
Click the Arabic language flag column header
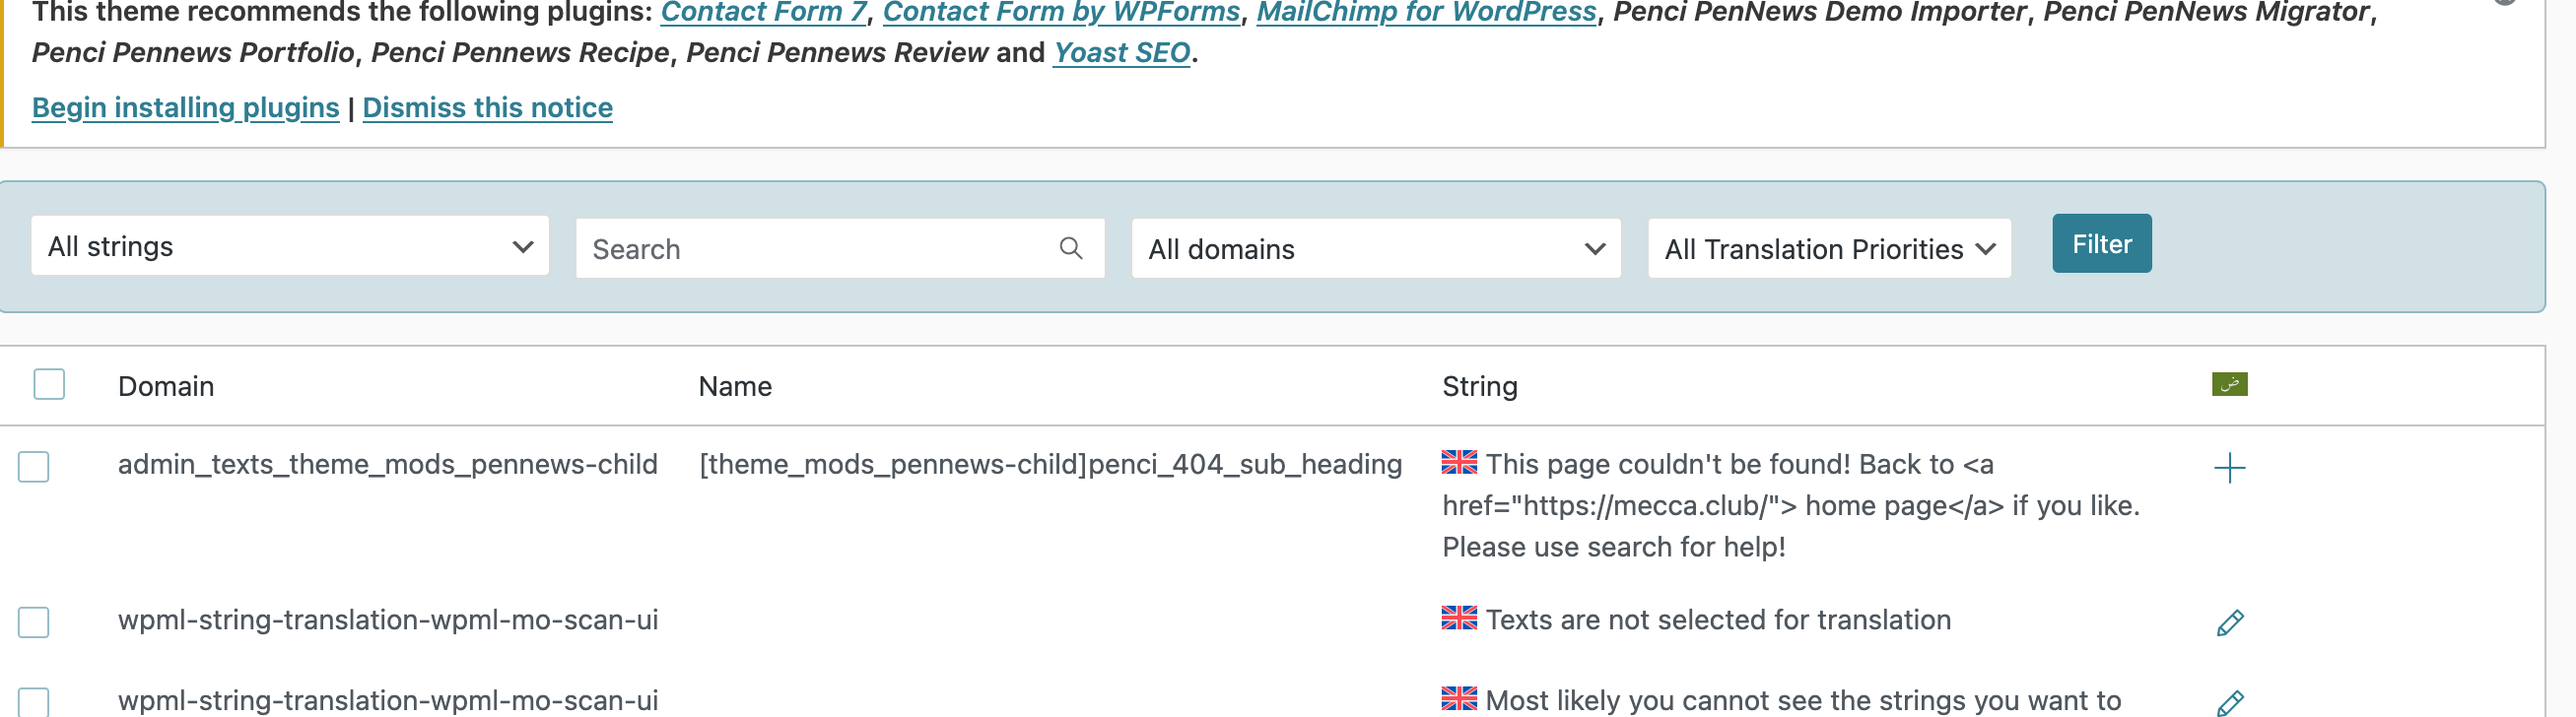[2229, 384]
